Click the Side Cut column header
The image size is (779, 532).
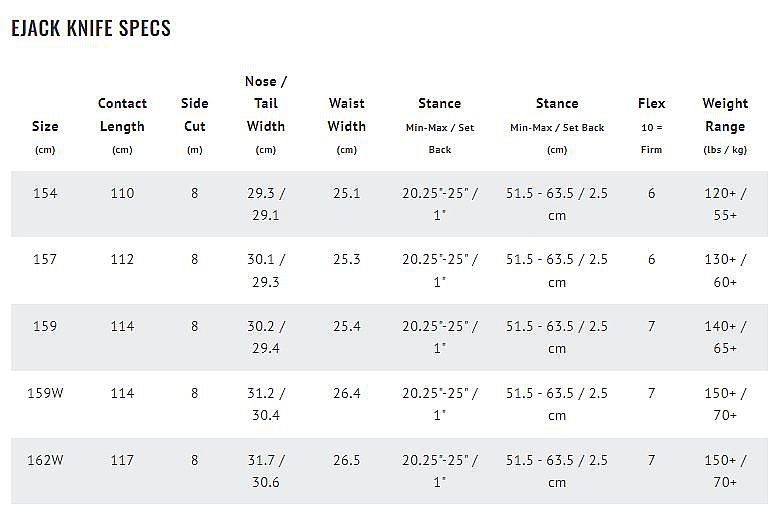coord(195,115)
